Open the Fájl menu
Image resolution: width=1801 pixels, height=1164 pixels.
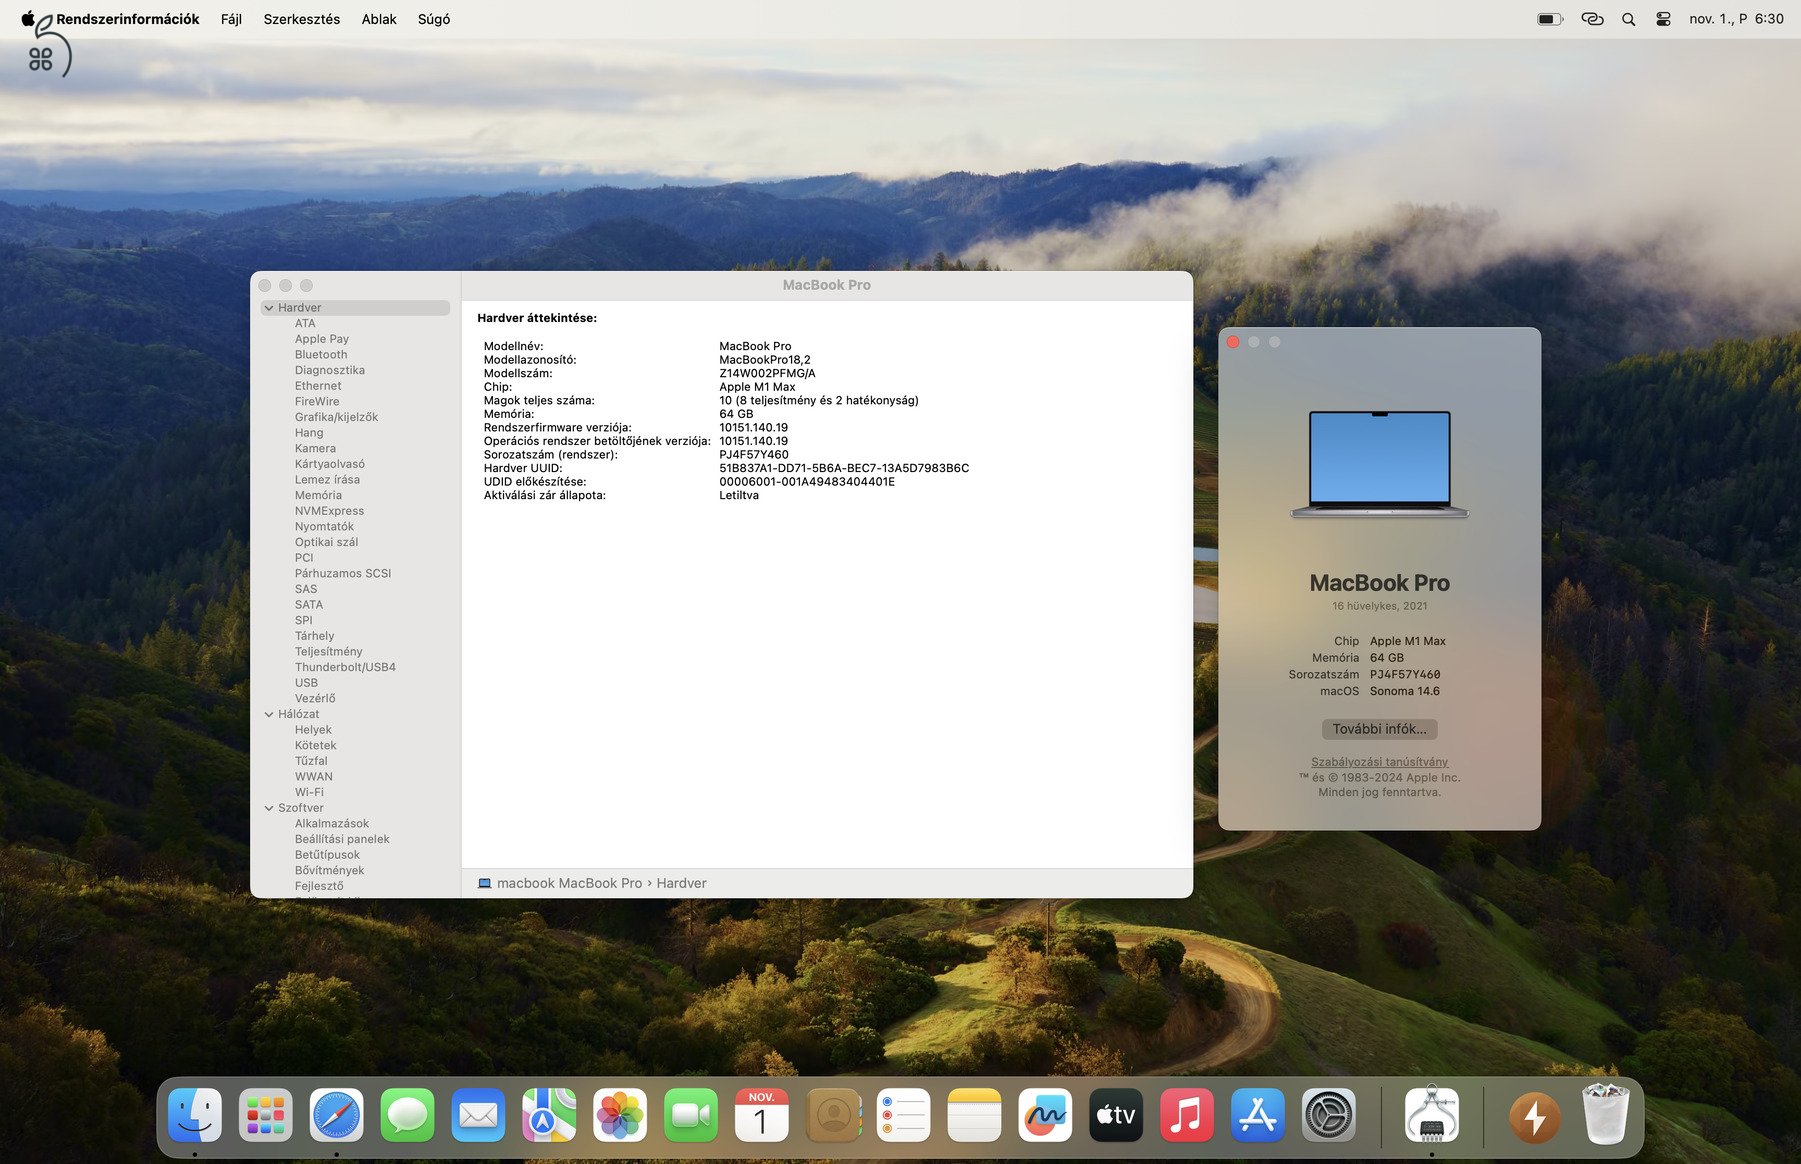click(231, 19)
